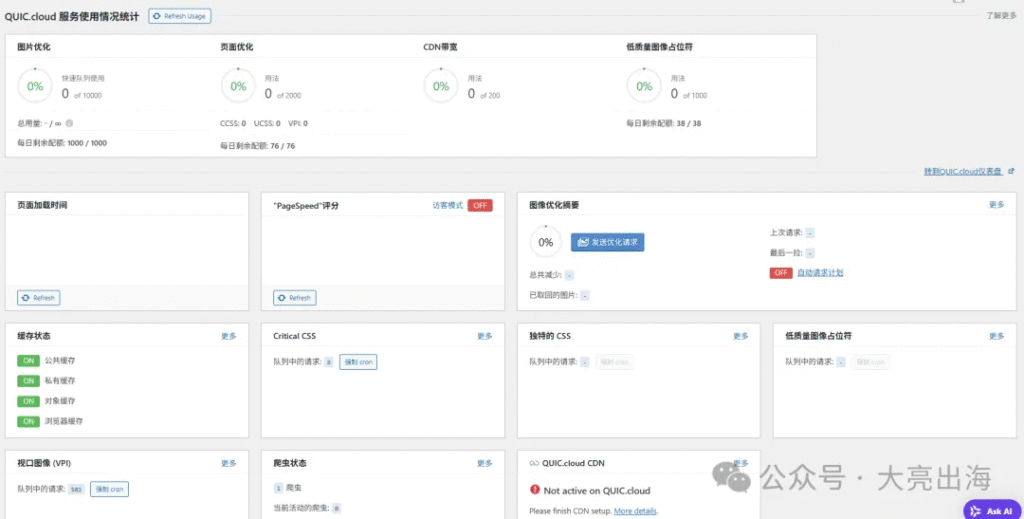
Task: Toggle 公共缓存 ON badge
Action: click(28, 360)
